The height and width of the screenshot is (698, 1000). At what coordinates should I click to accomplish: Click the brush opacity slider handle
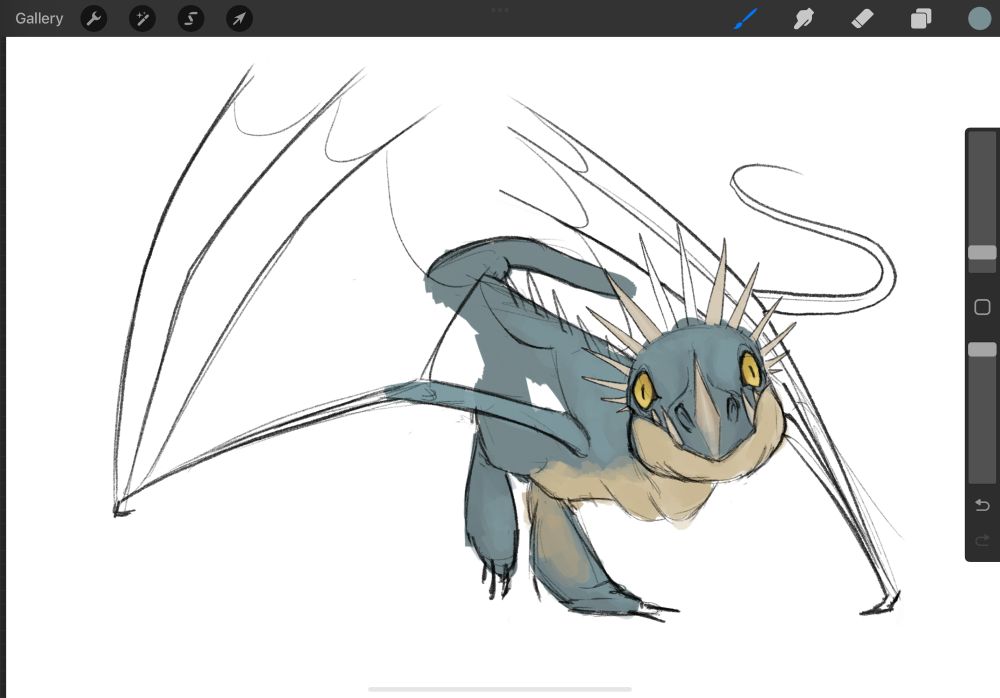click(982, 349)
